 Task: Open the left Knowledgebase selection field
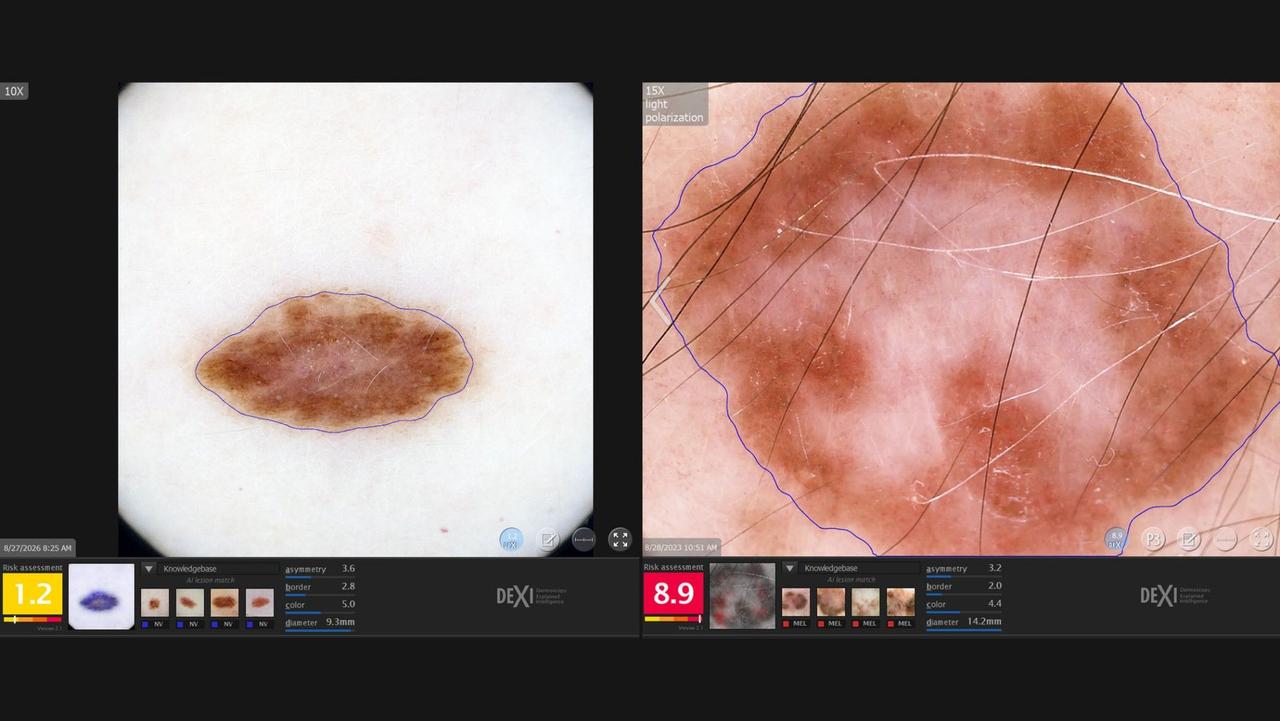218,569
